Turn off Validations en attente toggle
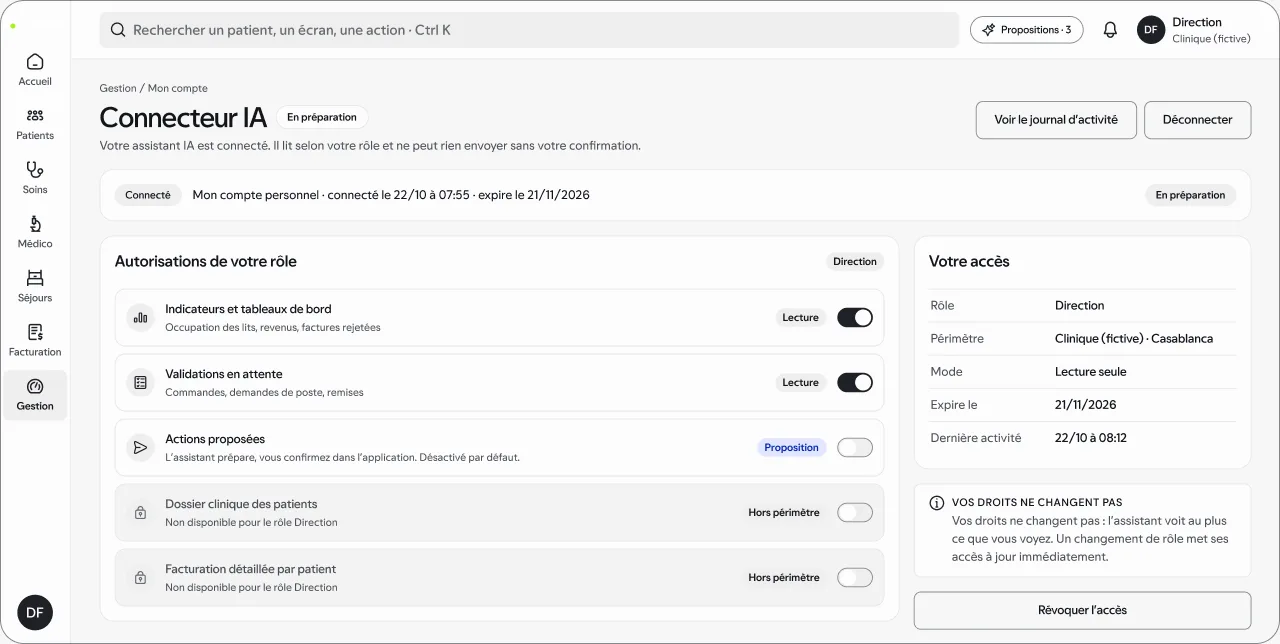Viewport: 1280px width, 644px height. click(855, 383)
